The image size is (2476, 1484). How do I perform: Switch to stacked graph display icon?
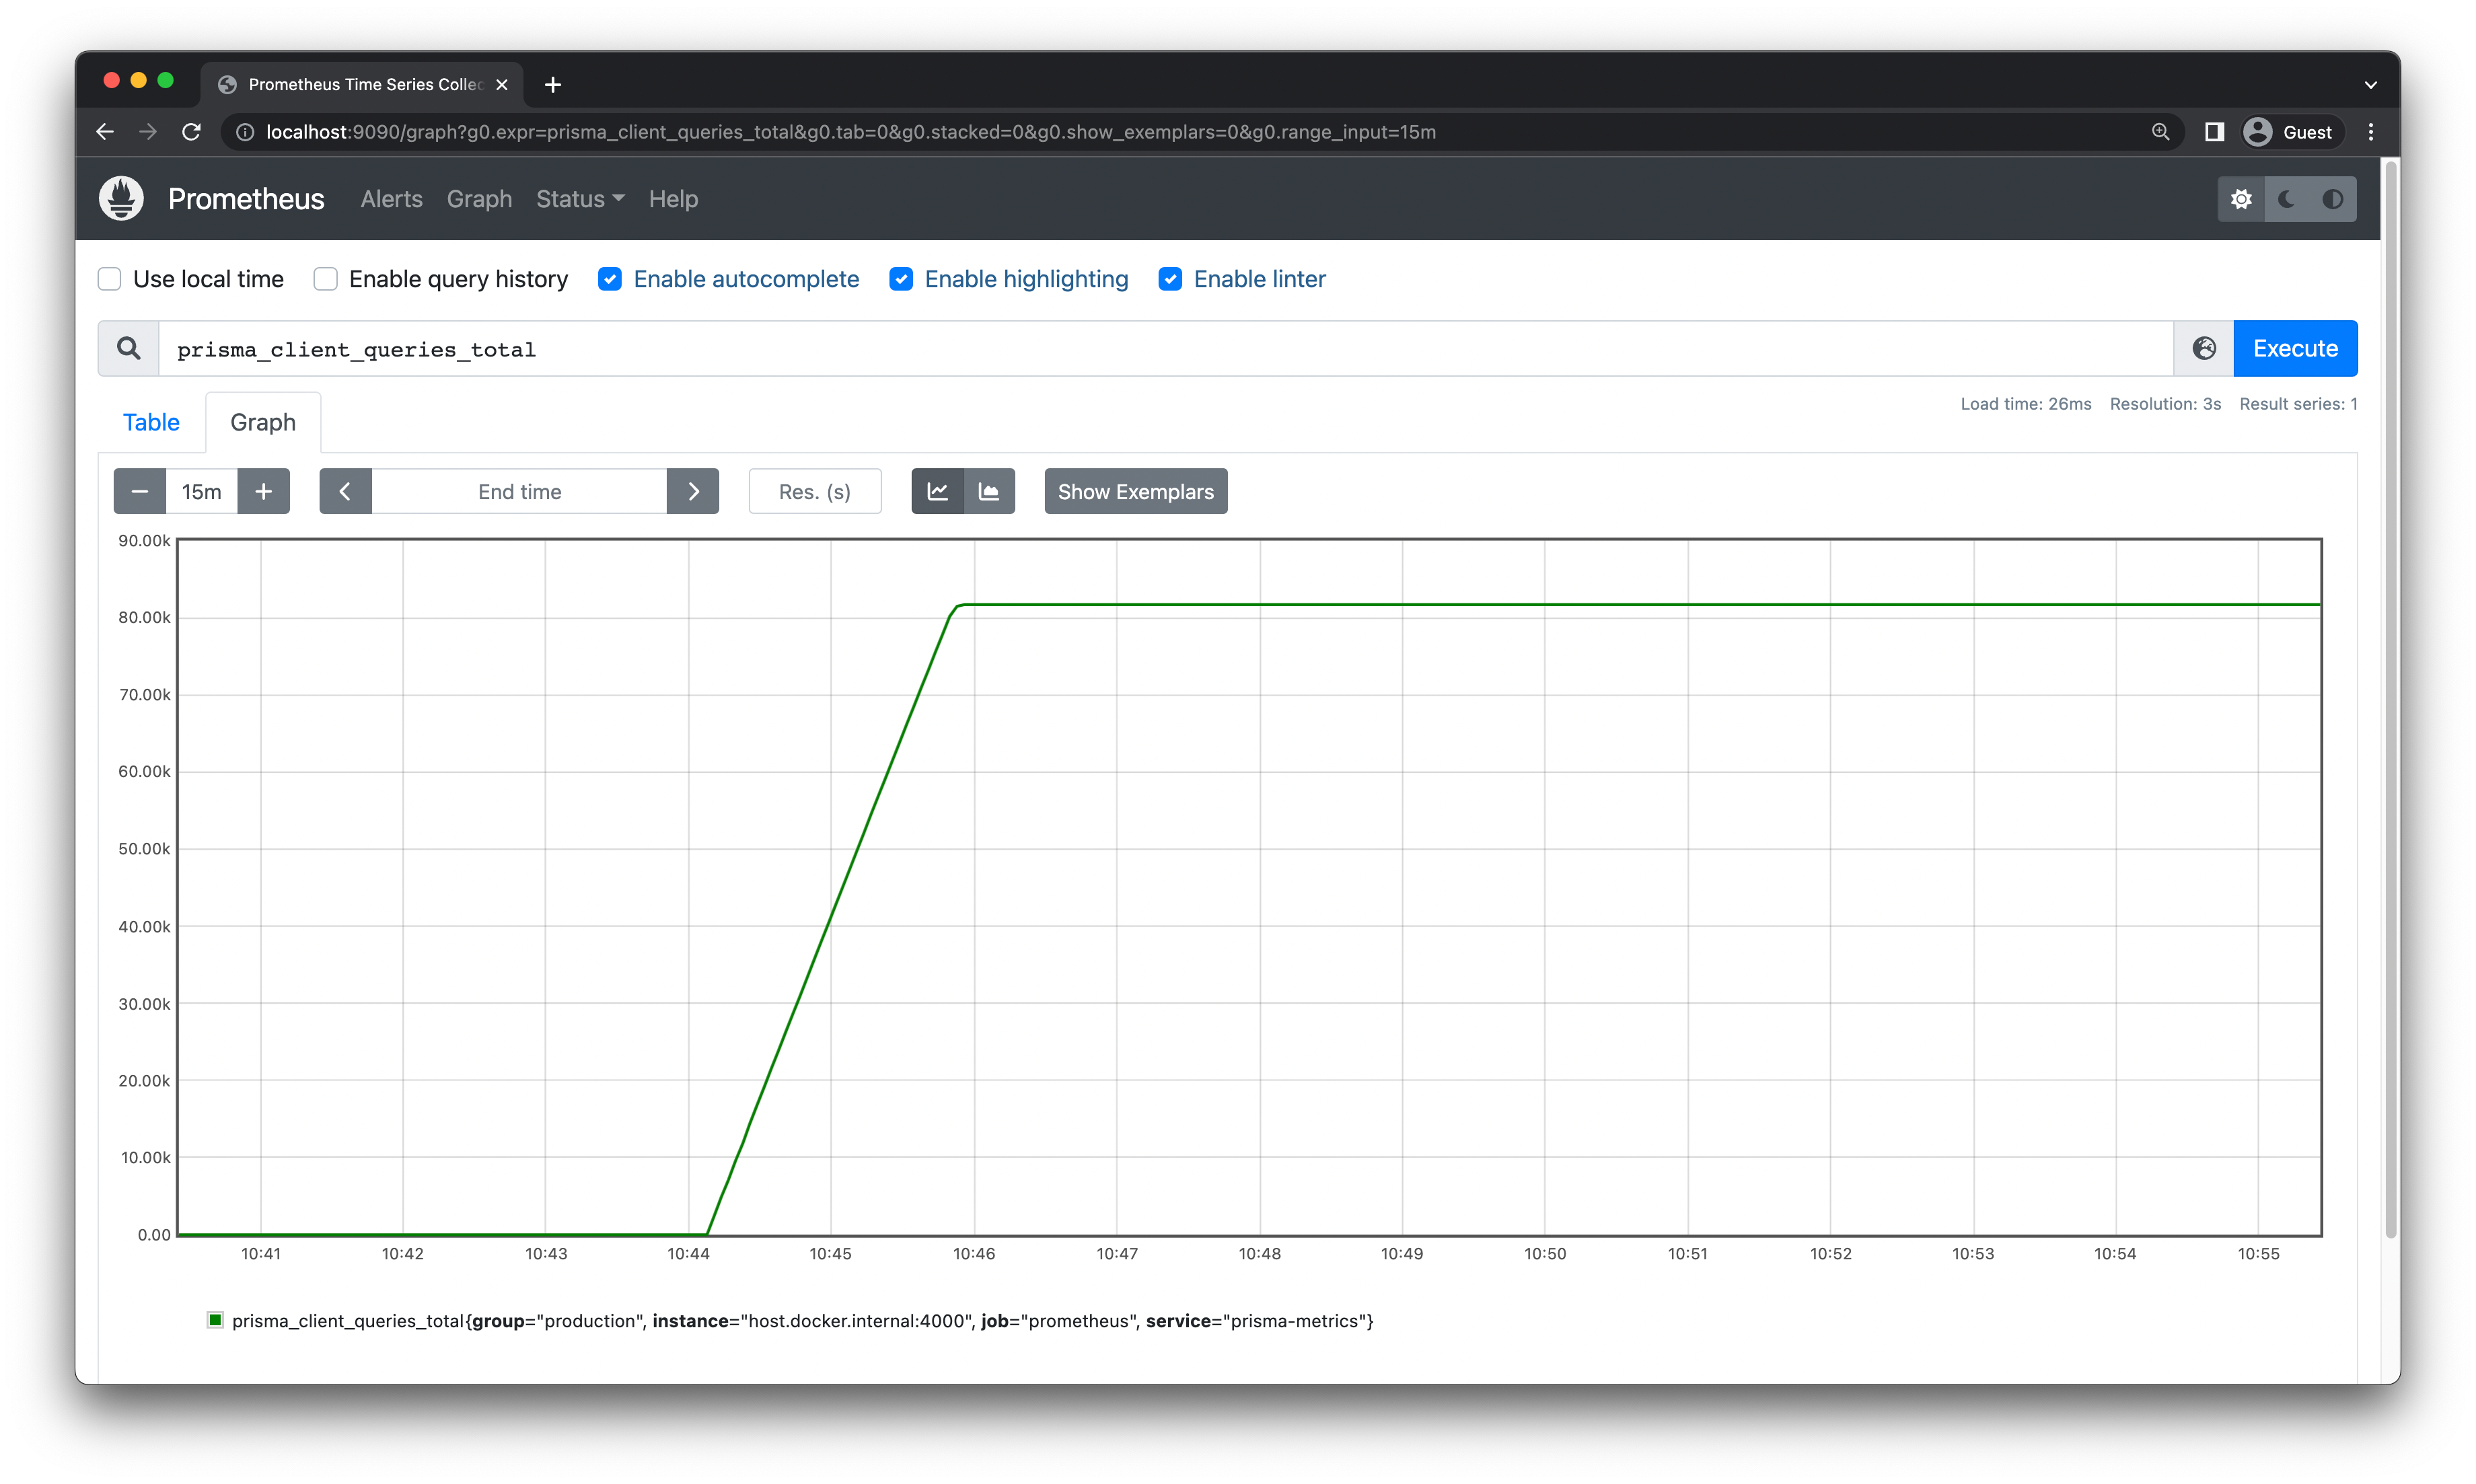989,491
